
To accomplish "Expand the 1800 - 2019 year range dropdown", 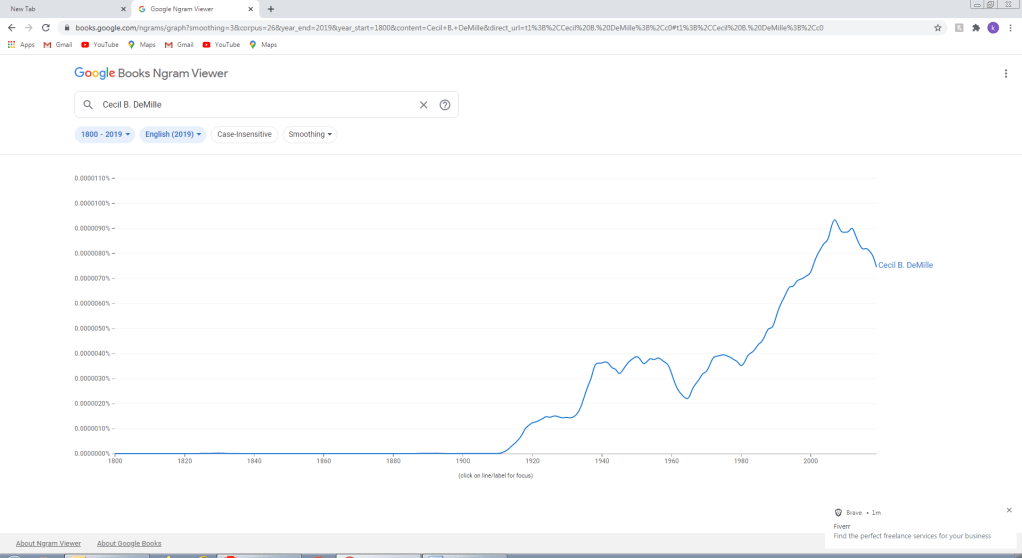I will tap(105, 134).
